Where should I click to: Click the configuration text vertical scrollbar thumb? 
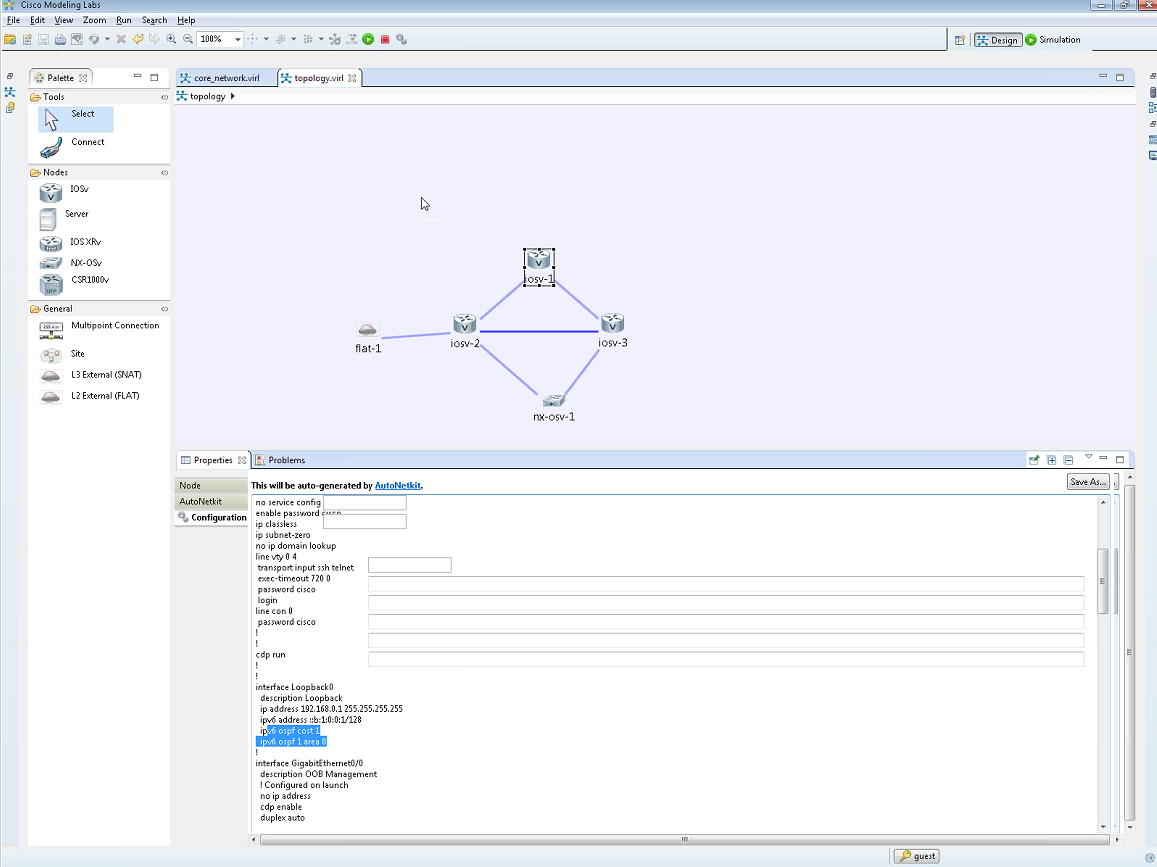[1103, 581]
